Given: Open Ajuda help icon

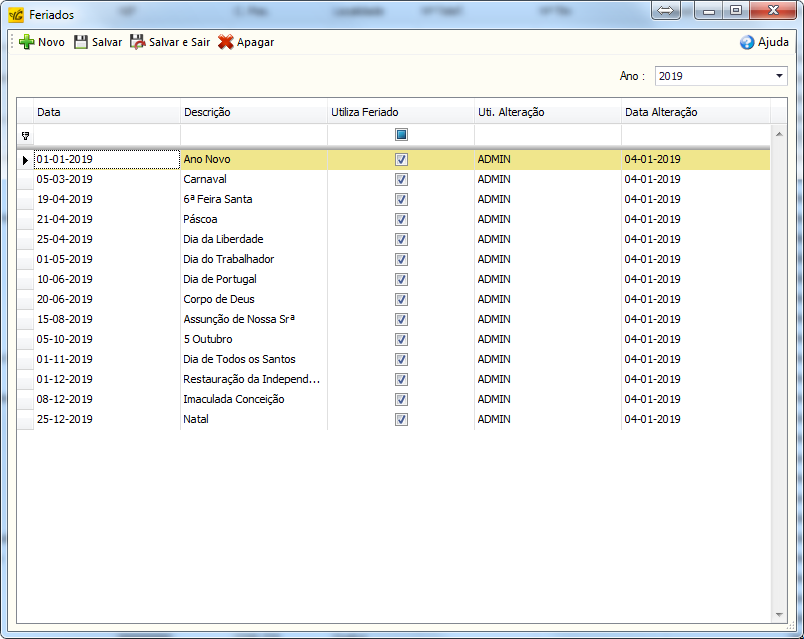Looking at the screenshot, I should (747, 42).
